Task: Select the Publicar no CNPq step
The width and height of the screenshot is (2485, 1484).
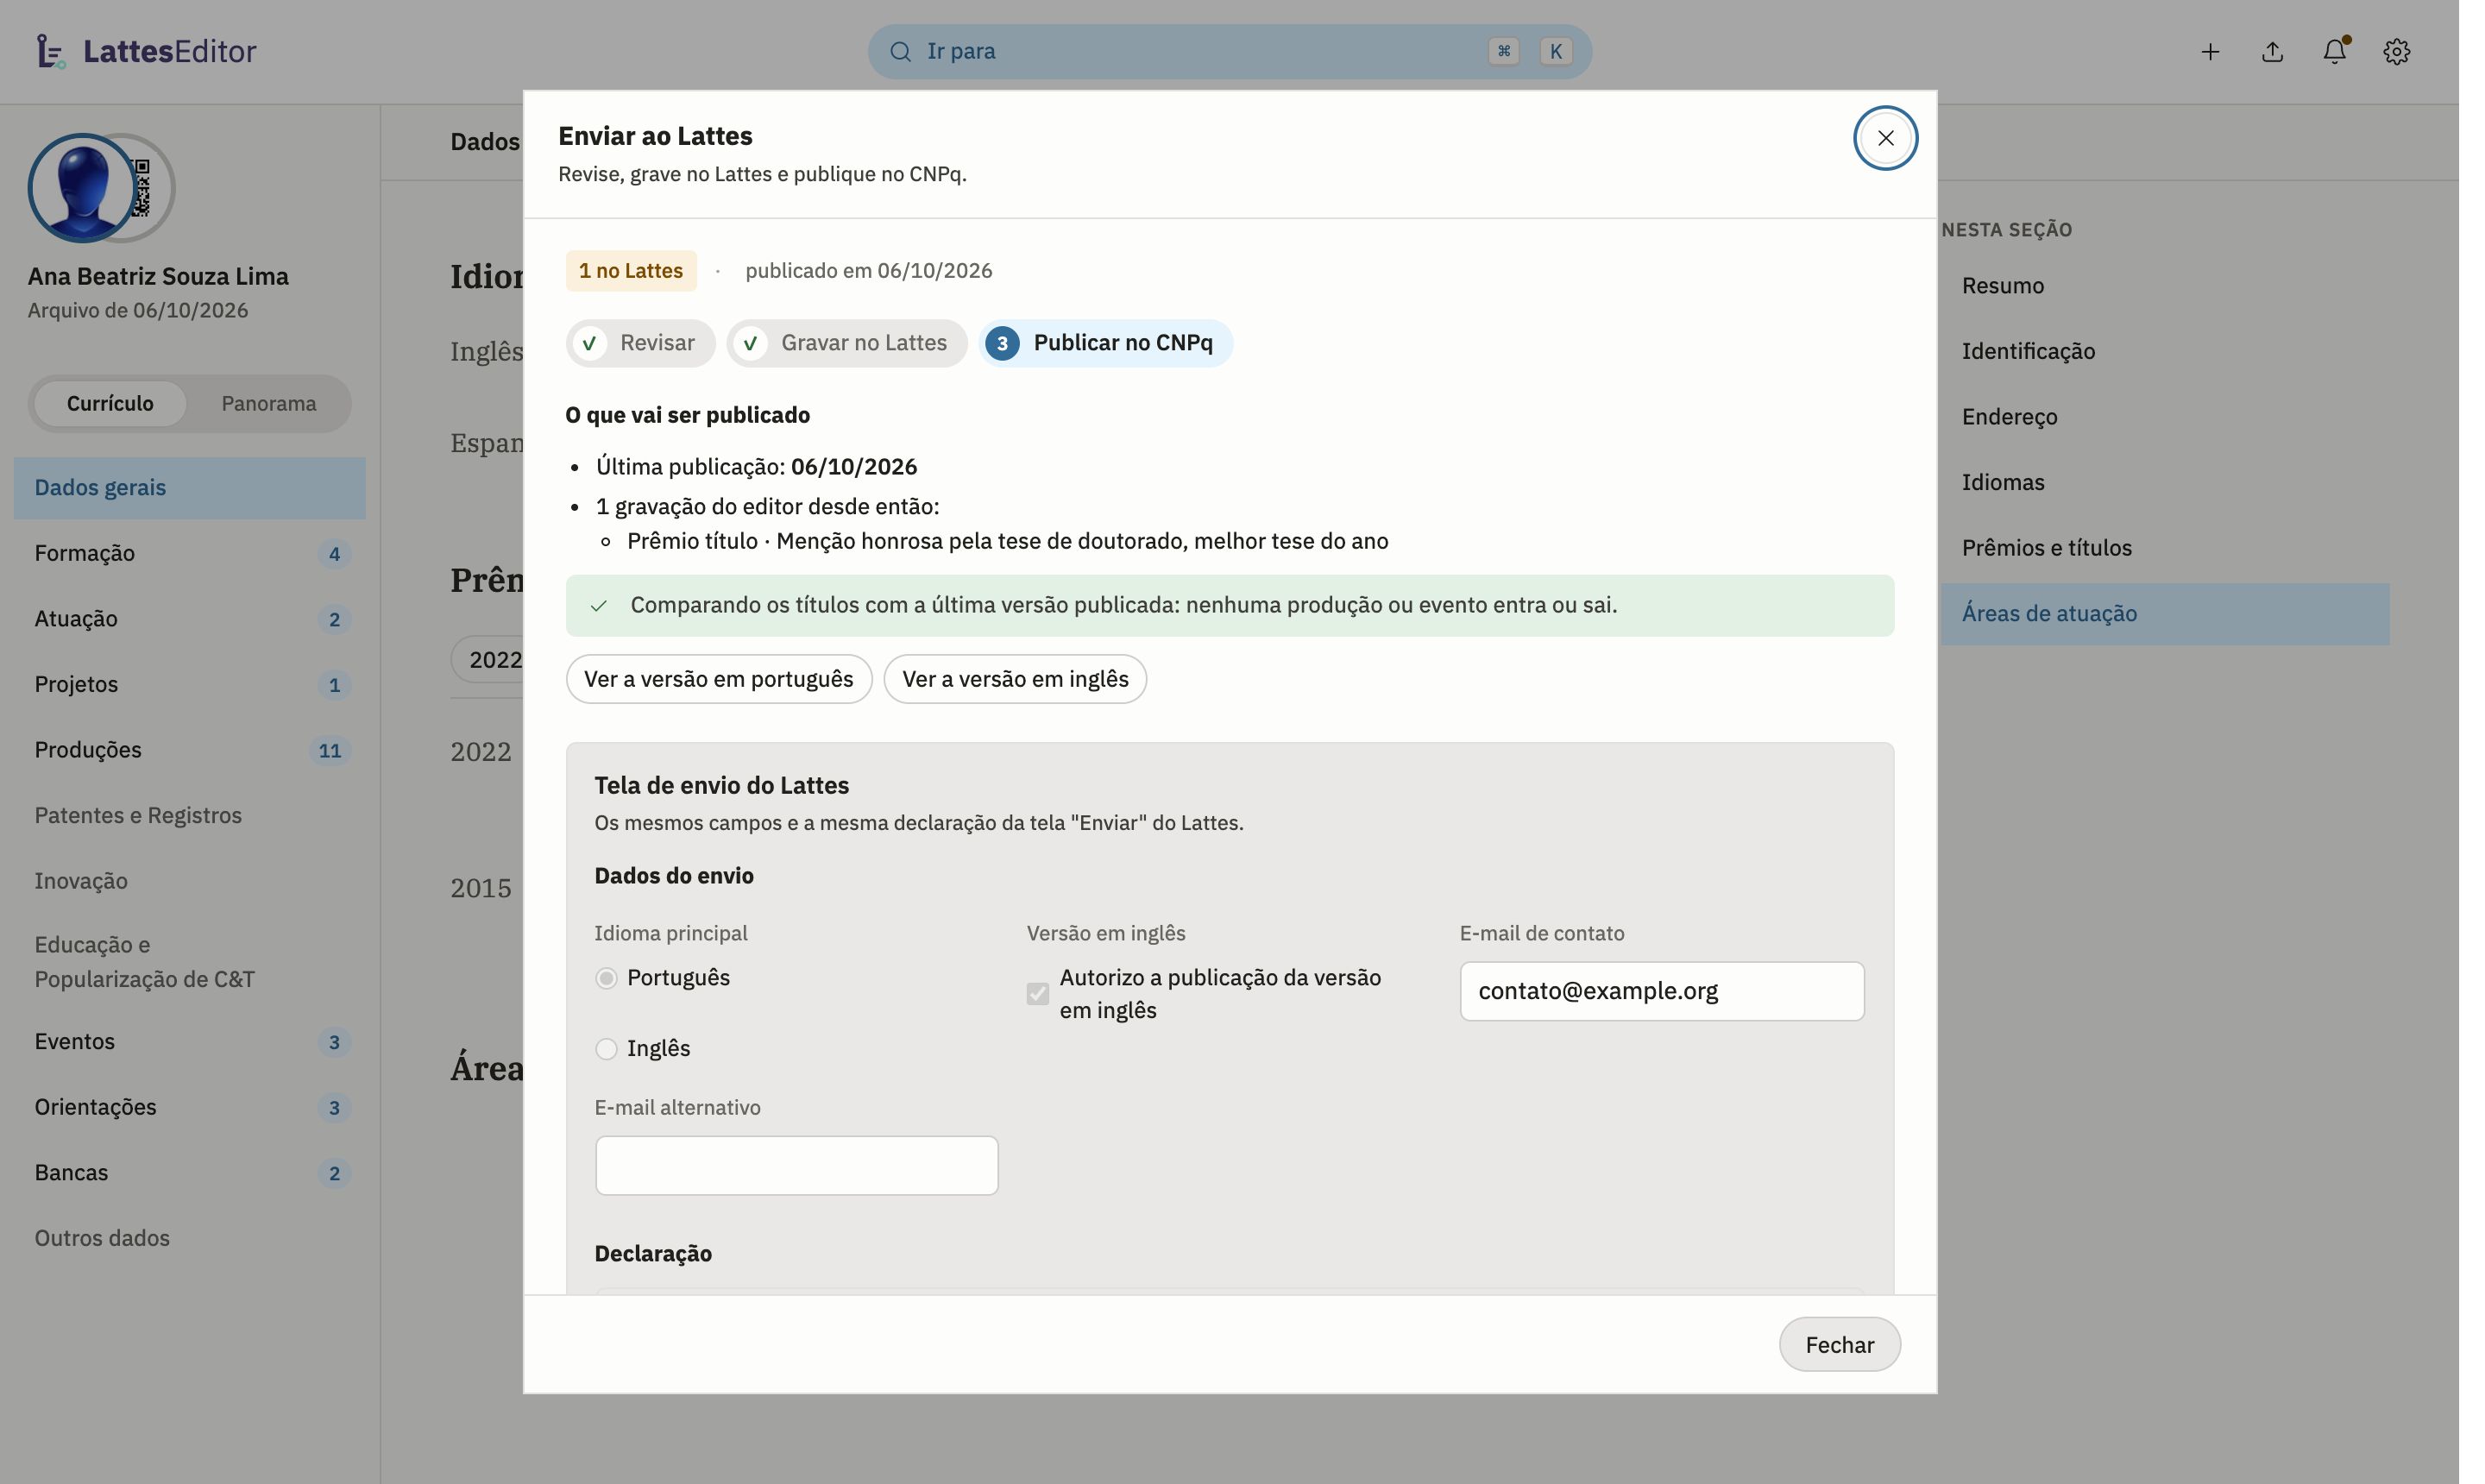Action: [x=1106, y=343]
